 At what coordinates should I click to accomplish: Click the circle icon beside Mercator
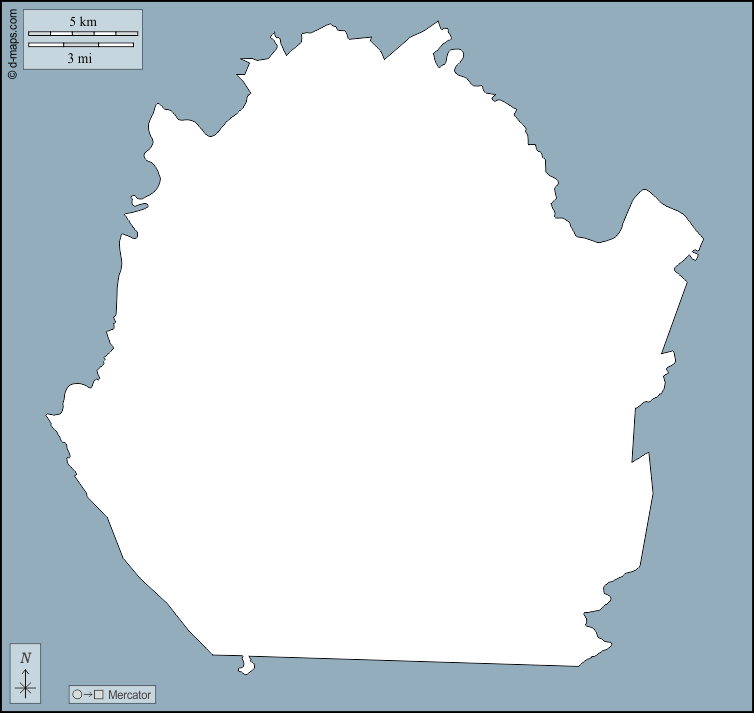point(77,694)
